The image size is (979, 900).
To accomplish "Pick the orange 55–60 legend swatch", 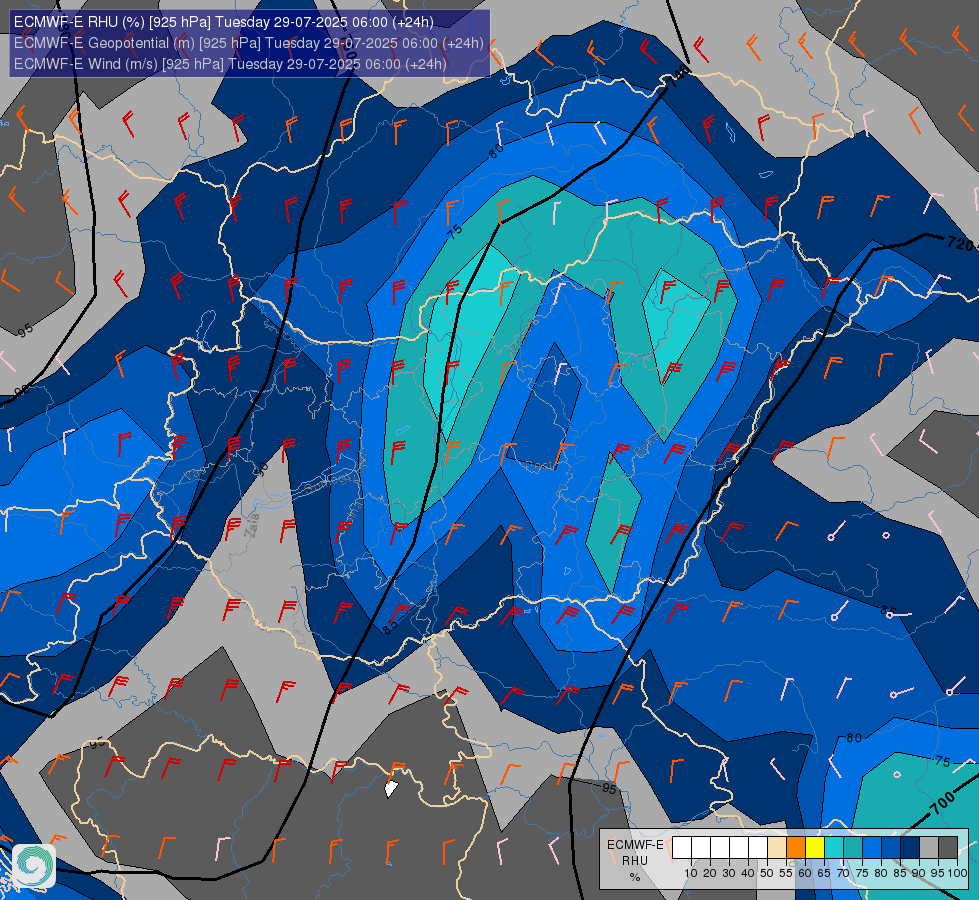I will 795,847.
